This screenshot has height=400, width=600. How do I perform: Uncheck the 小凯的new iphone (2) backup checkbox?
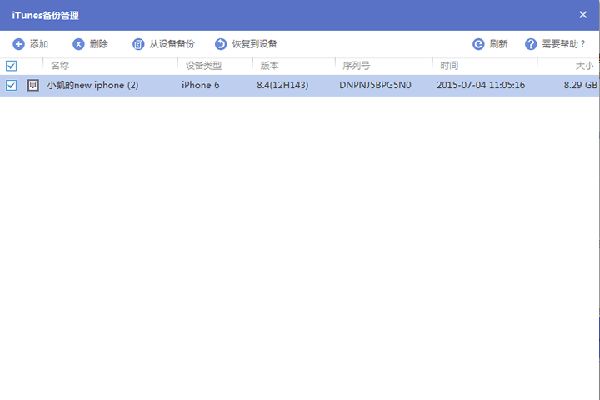pos(11,86)
